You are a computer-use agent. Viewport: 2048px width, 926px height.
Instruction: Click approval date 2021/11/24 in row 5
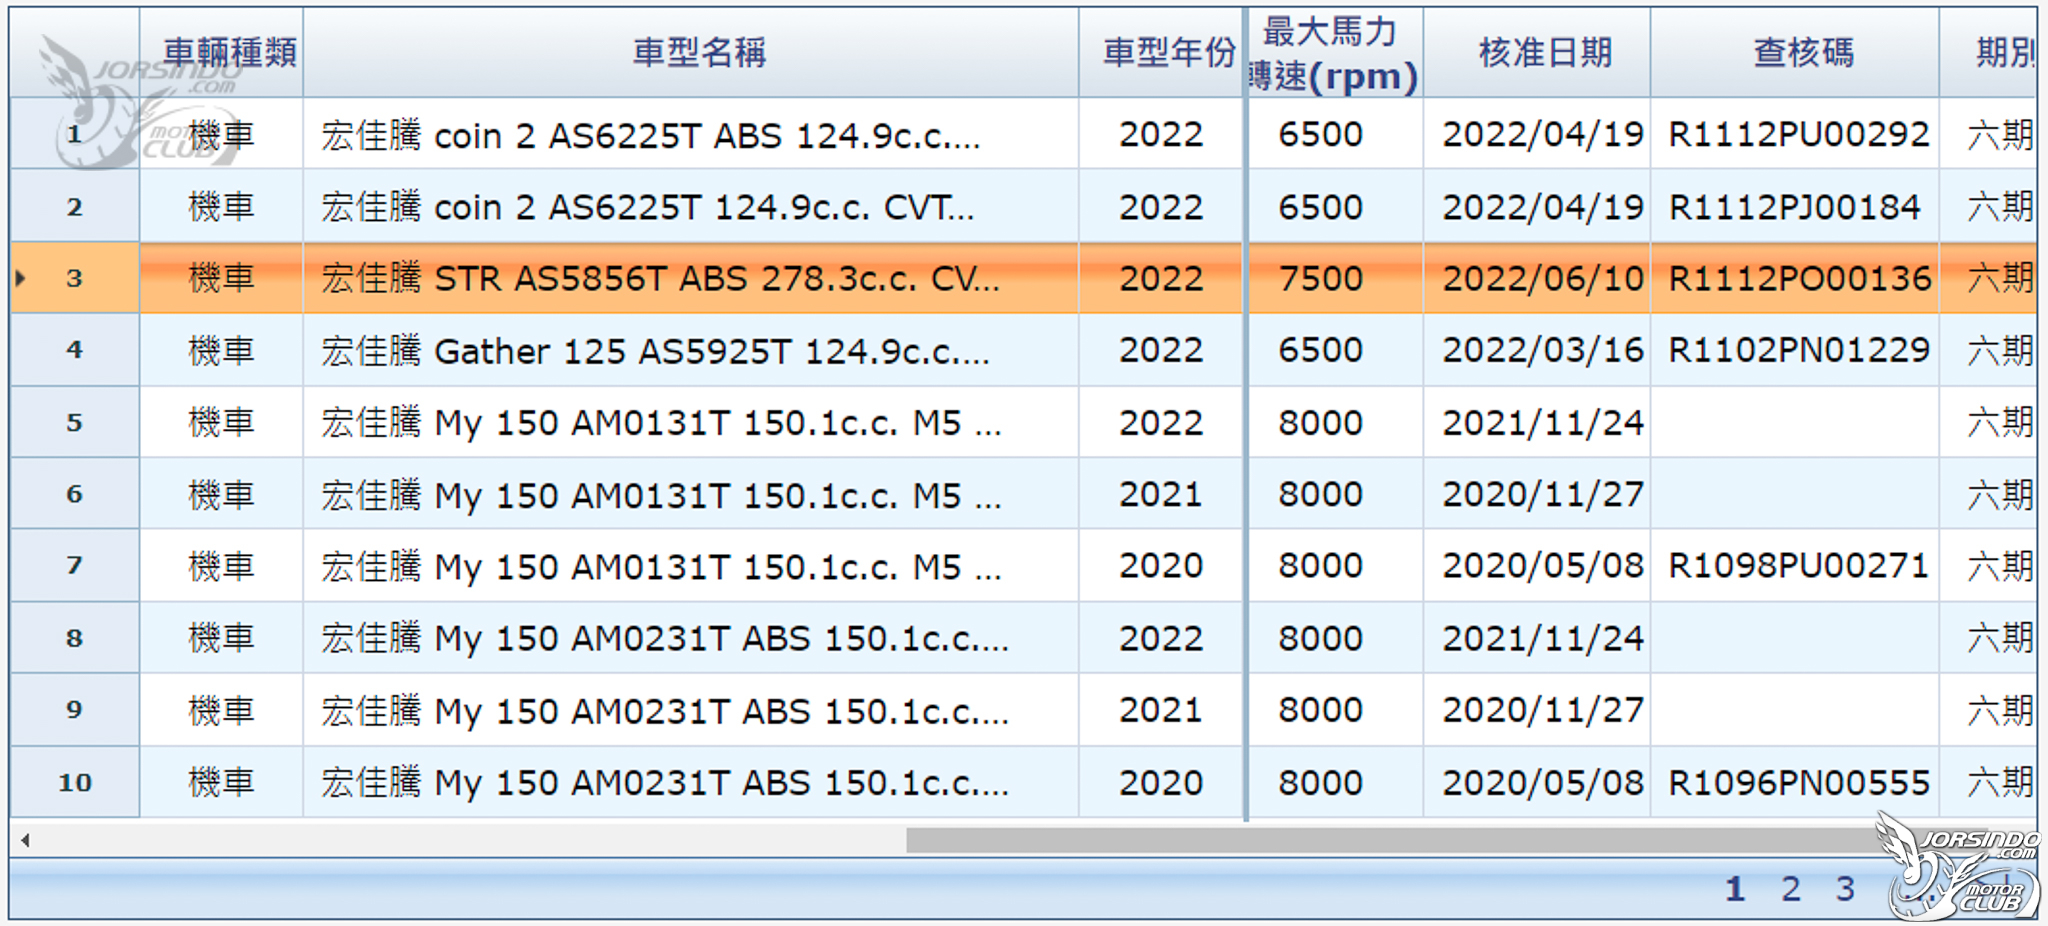click(1543, 423)
